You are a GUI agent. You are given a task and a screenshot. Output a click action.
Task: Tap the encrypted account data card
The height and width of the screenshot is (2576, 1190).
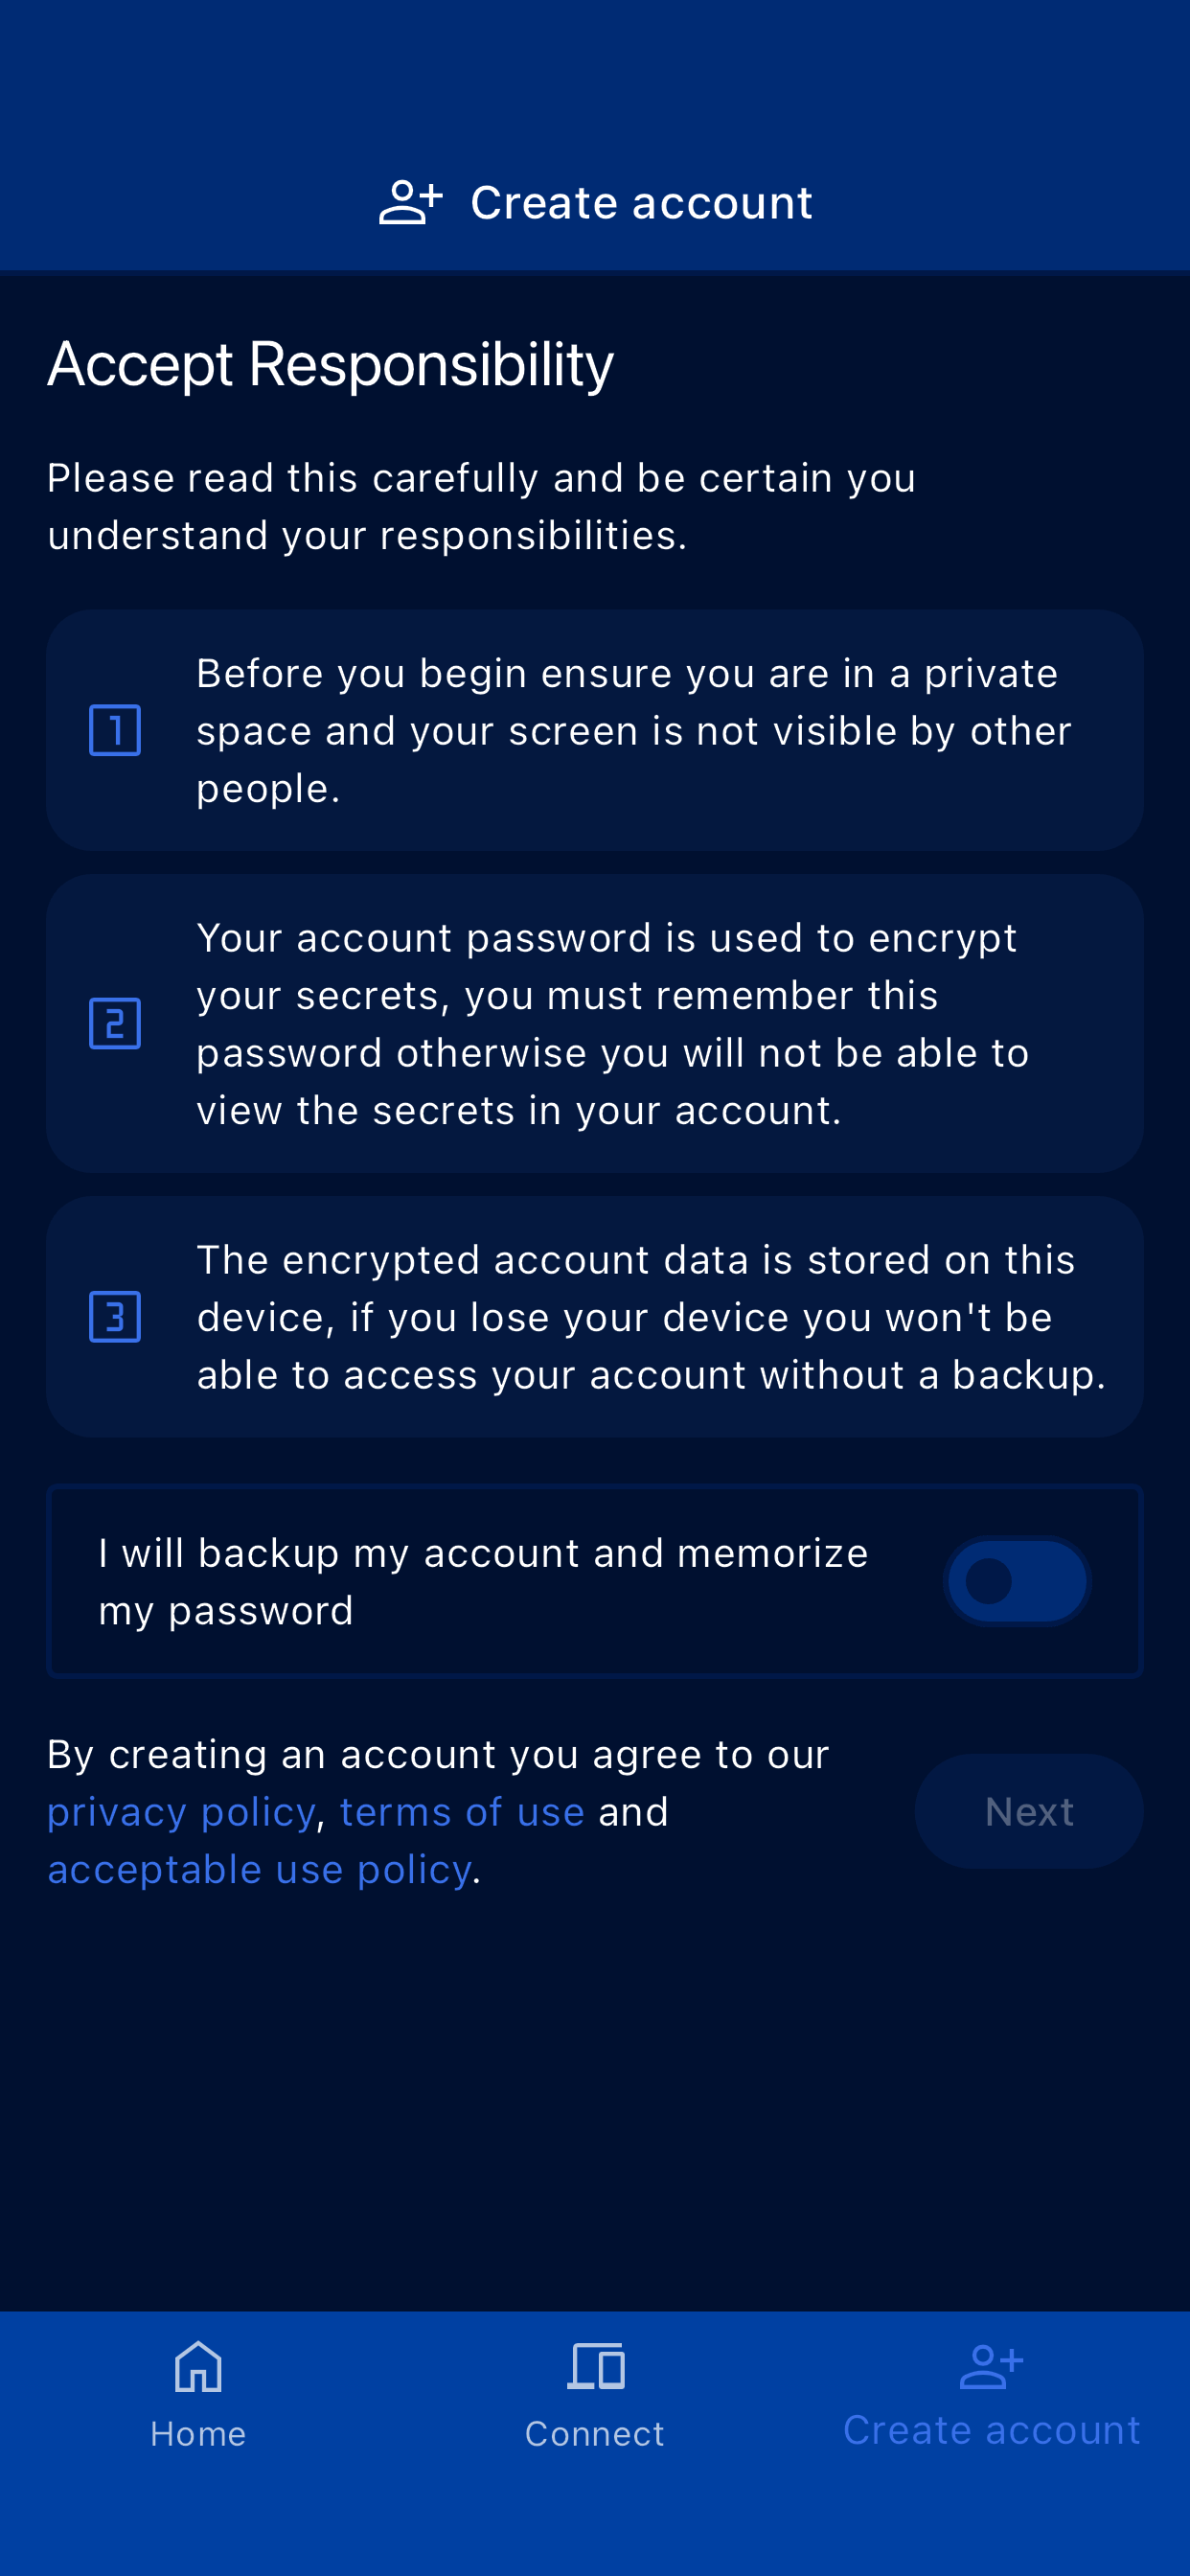point(650,1316)
